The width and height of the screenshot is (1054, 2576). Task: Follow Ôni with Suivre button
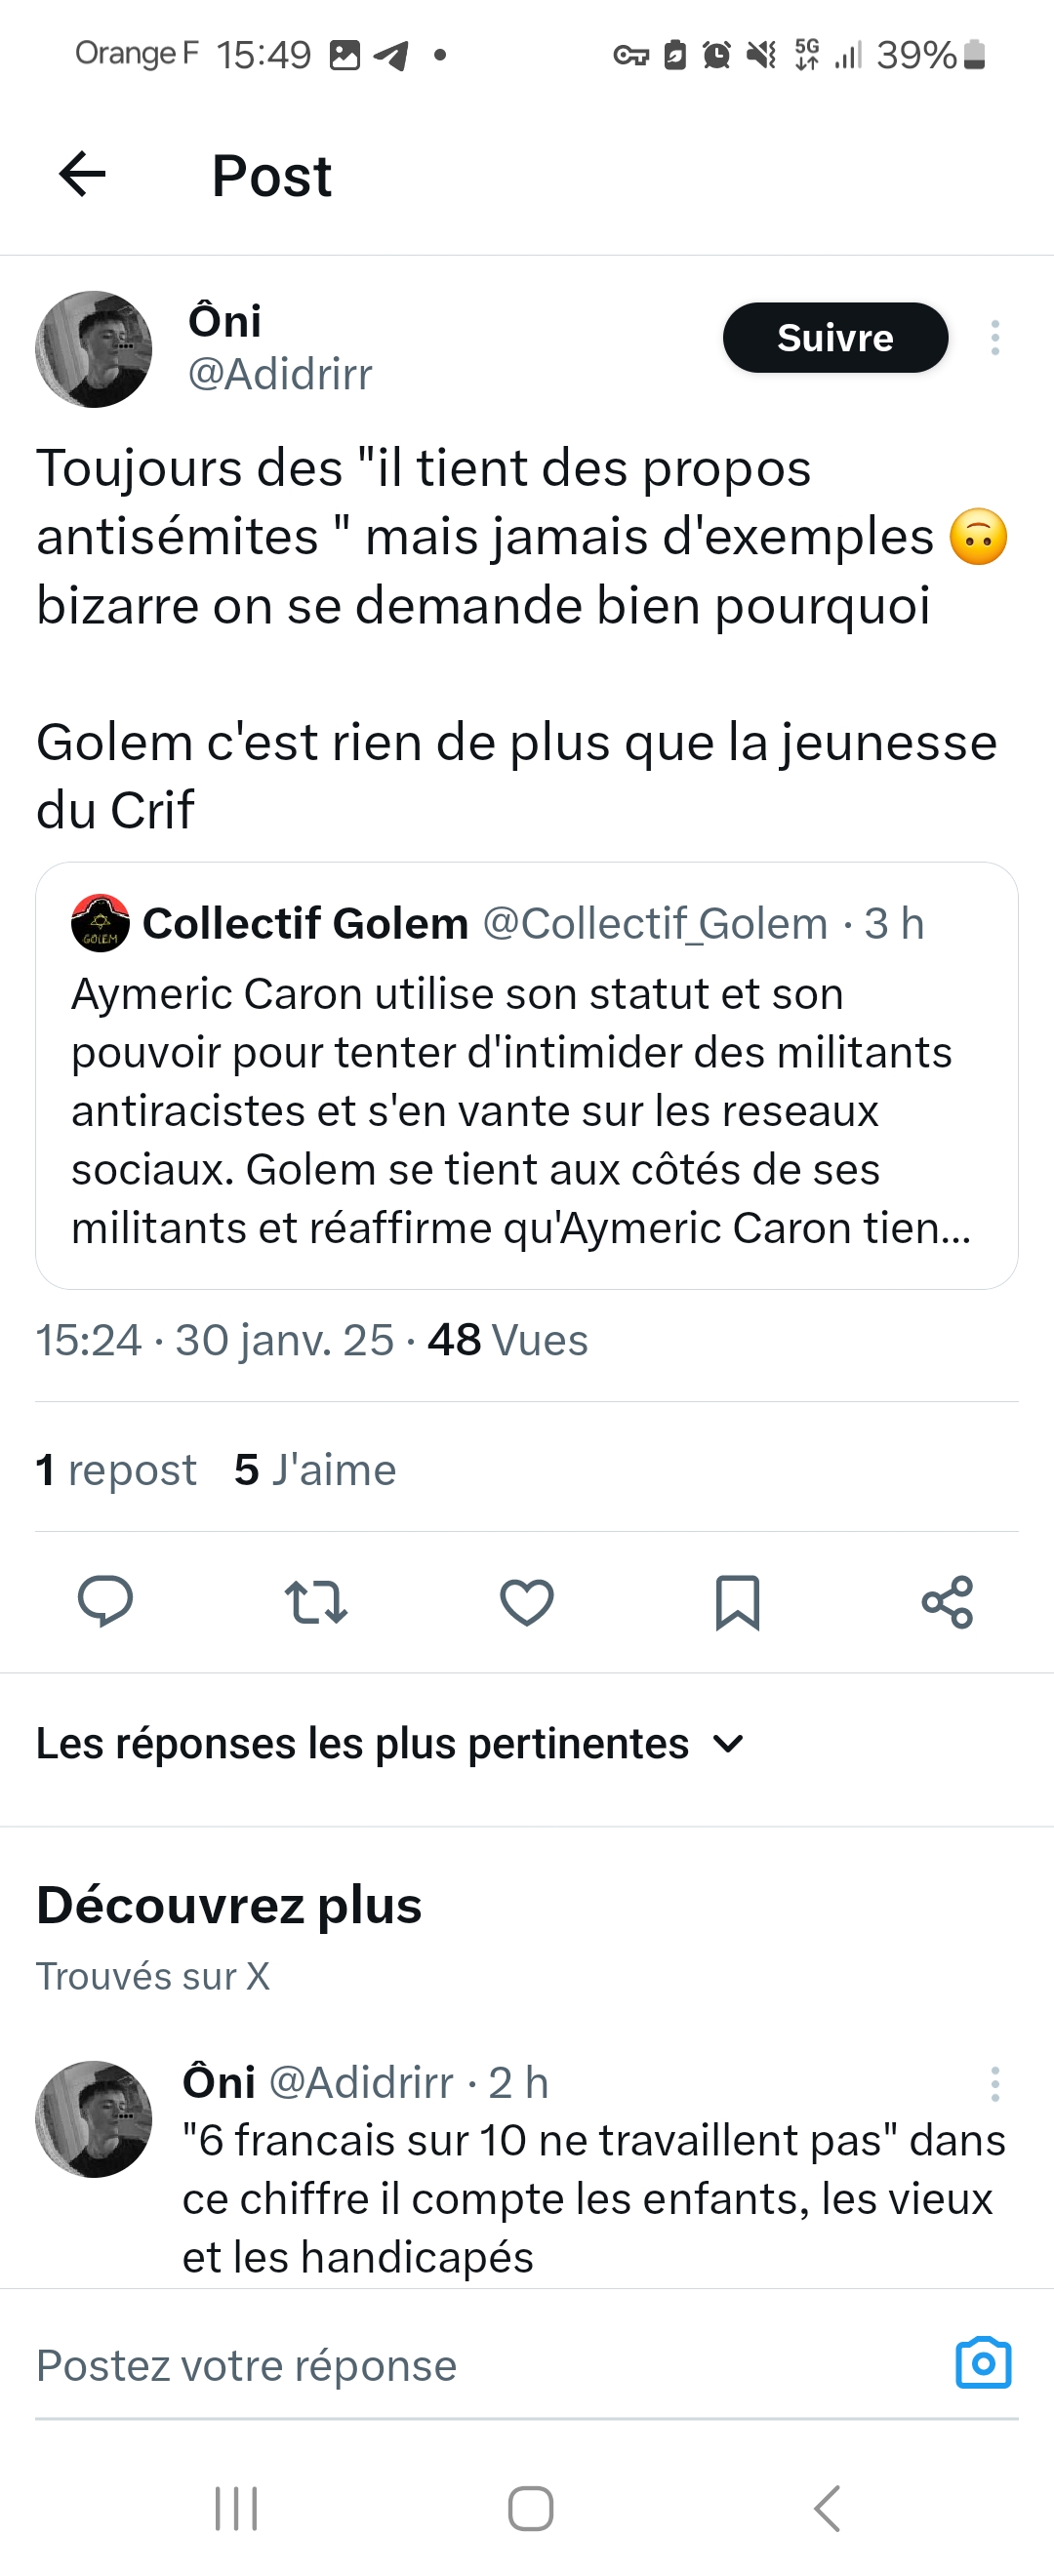pyautogui.click(x=835, y=338)
